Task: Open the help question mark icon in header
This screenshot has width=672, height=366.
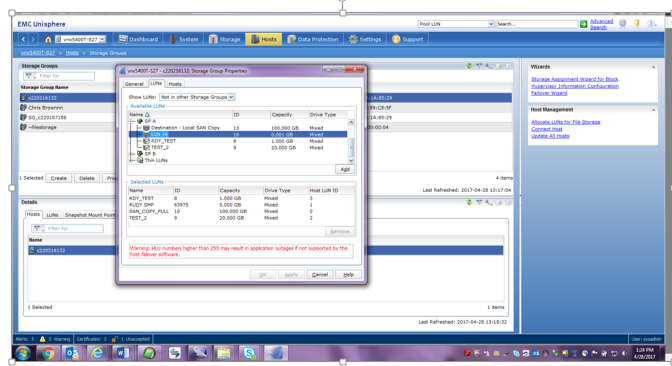Action: 651,24
